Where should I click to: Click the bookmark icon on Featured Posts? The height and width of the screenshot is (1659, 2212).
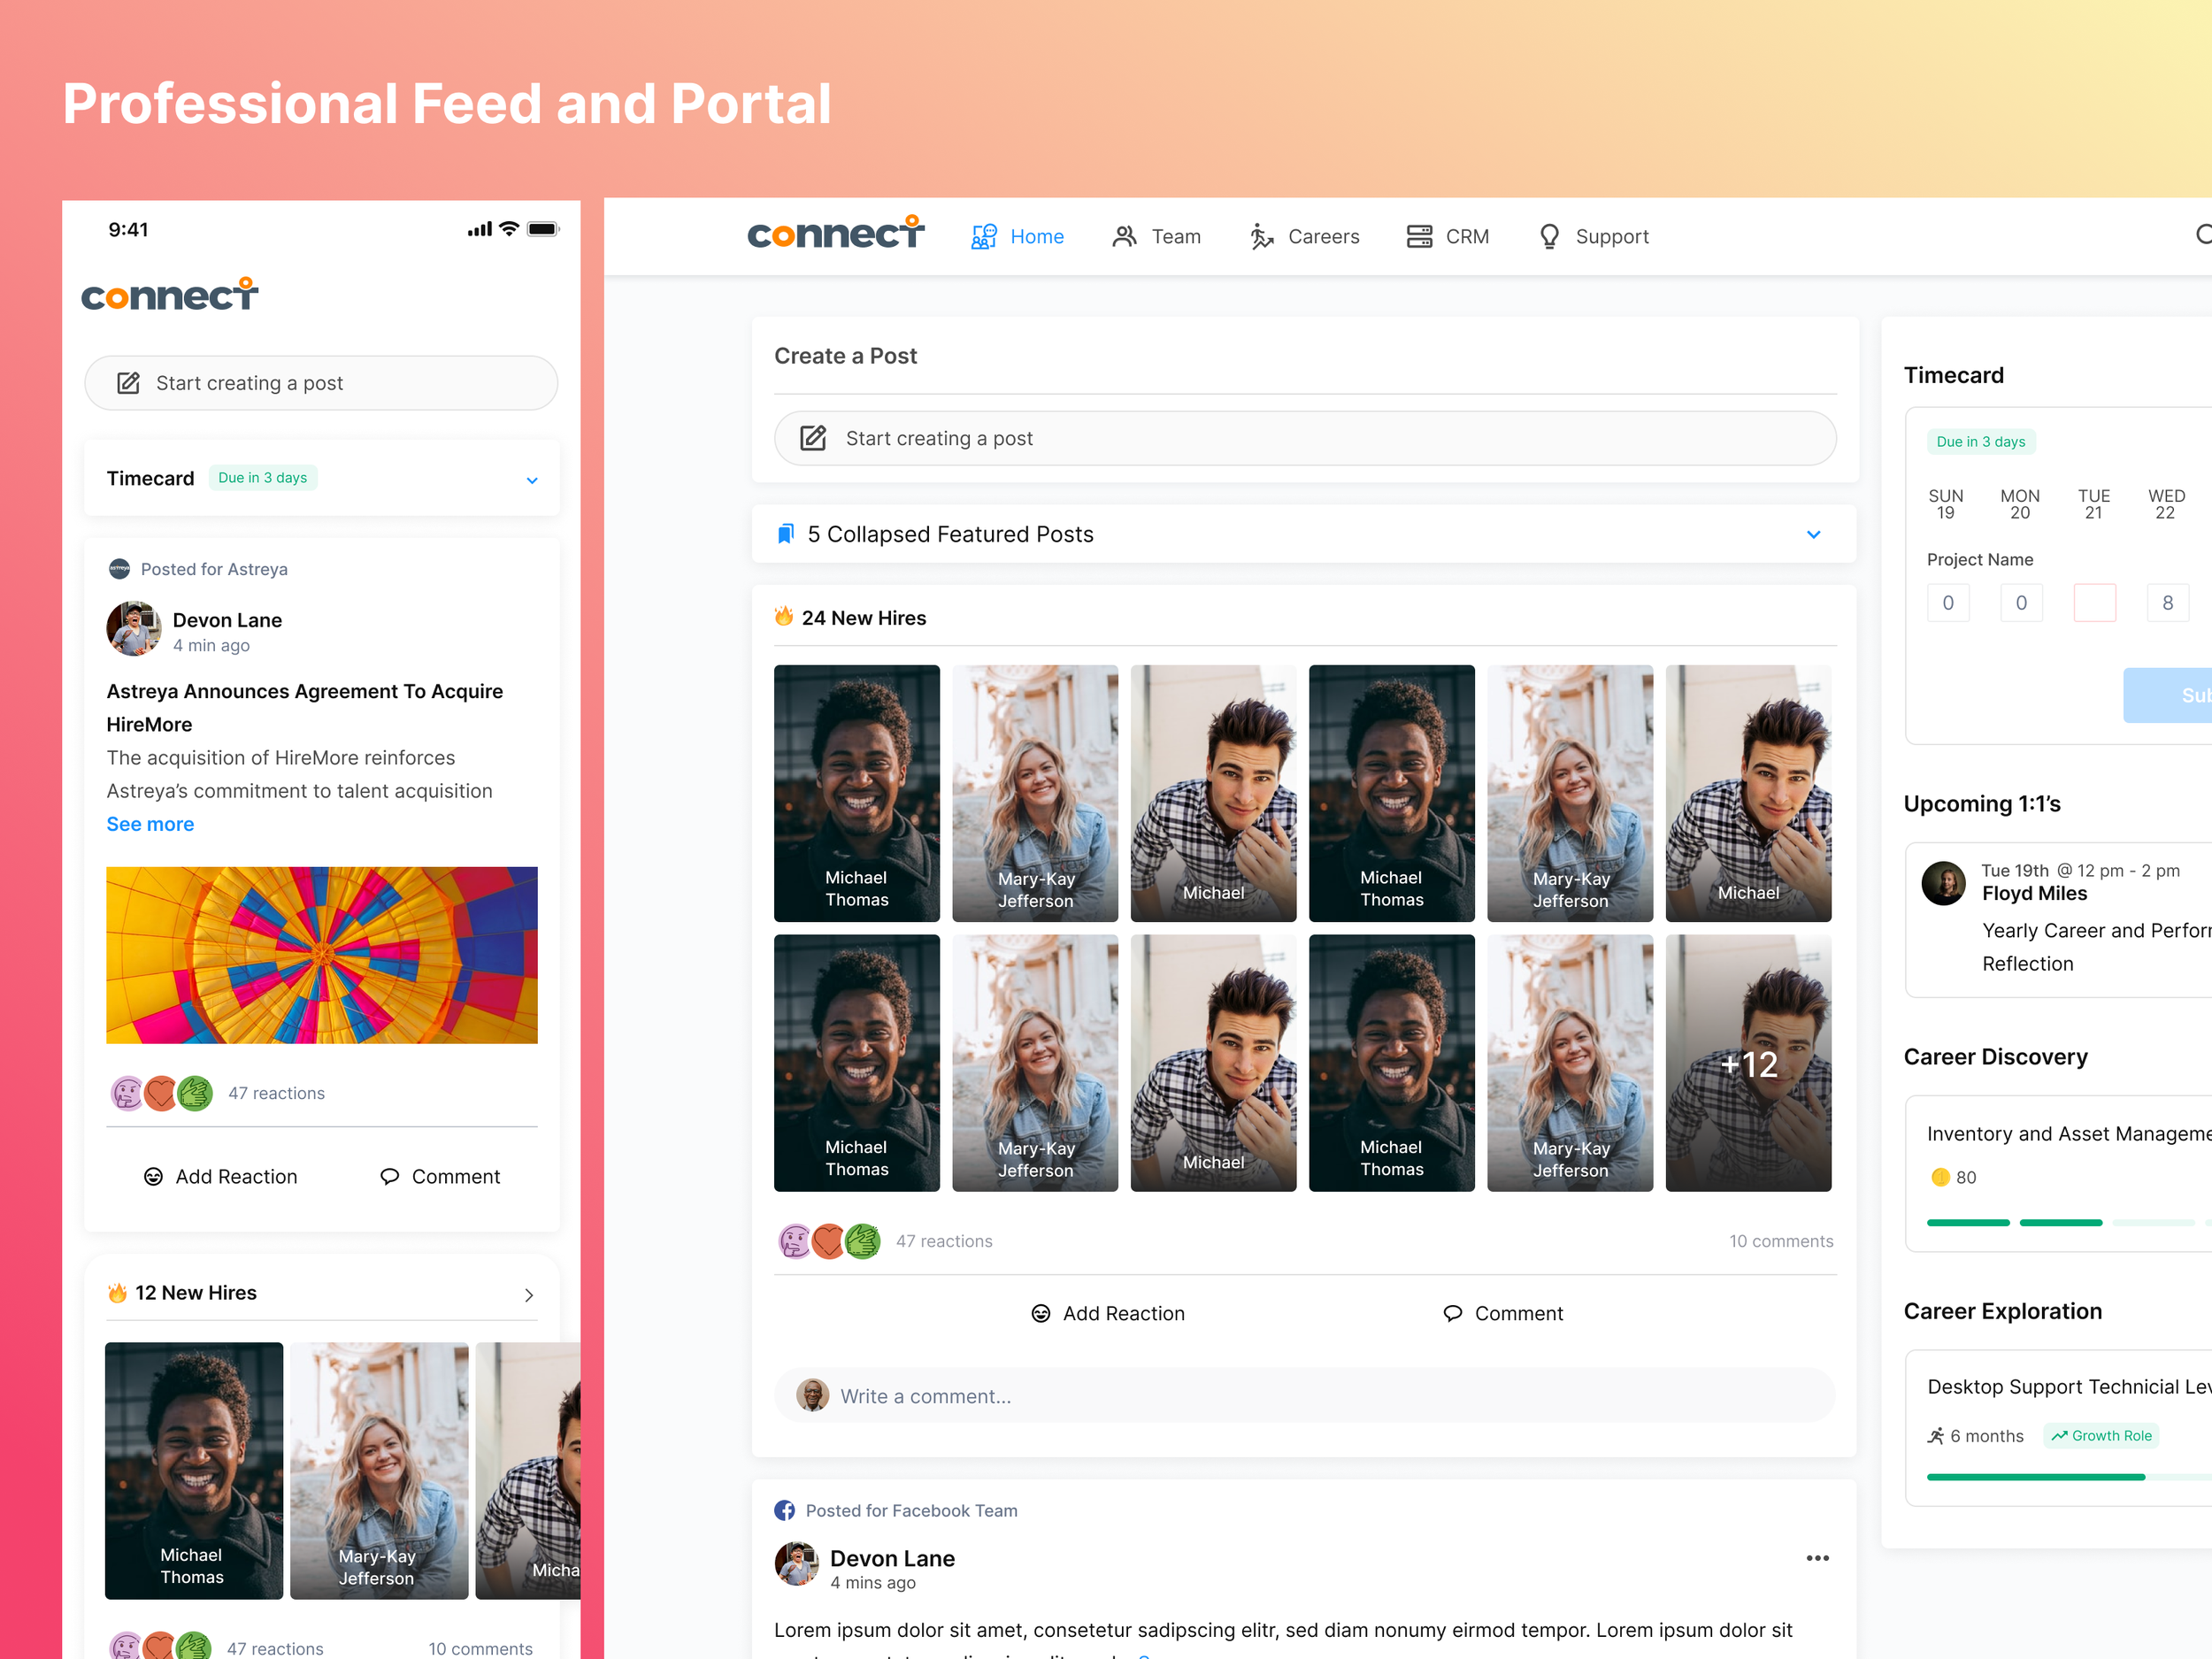[x=786, y=534]
